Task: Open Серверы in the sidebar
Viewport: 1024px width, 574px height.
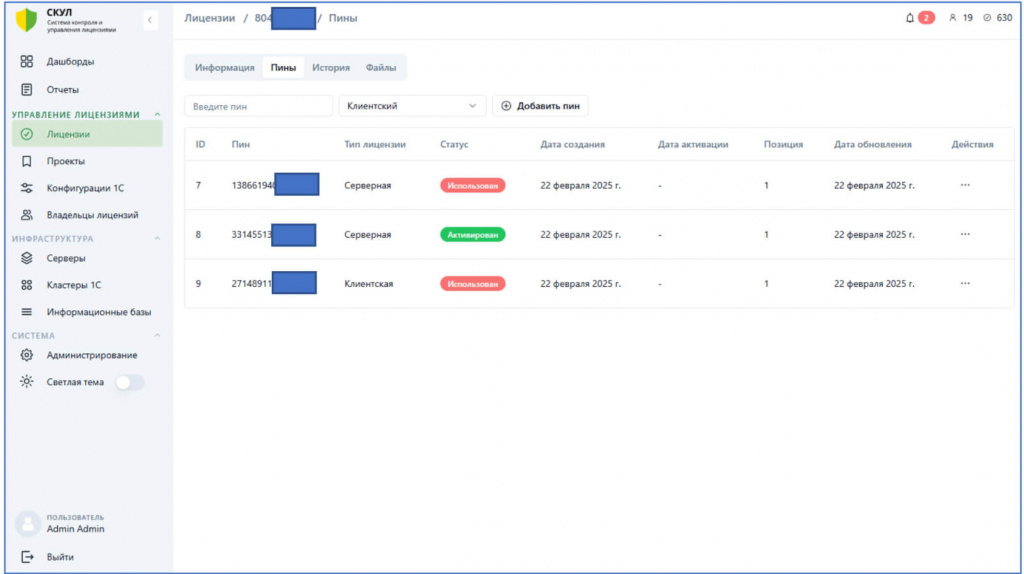Action: [x=66, y=259]
